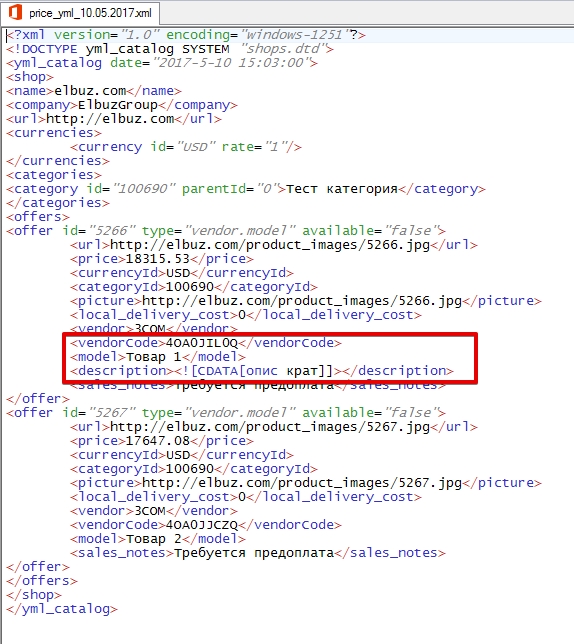Click the opening shop tag
The width and height of the screenshot is (574, 644).
[30, 77]
